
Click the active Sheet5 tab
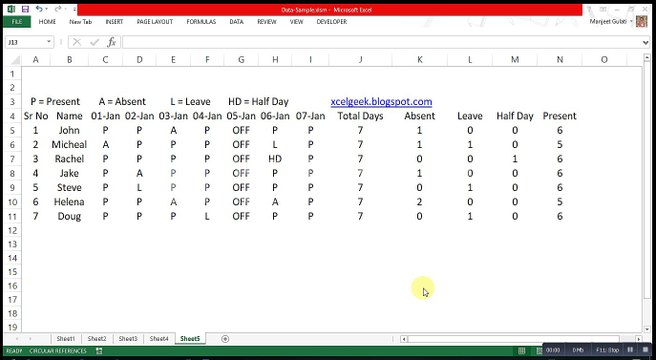(190, 339)
